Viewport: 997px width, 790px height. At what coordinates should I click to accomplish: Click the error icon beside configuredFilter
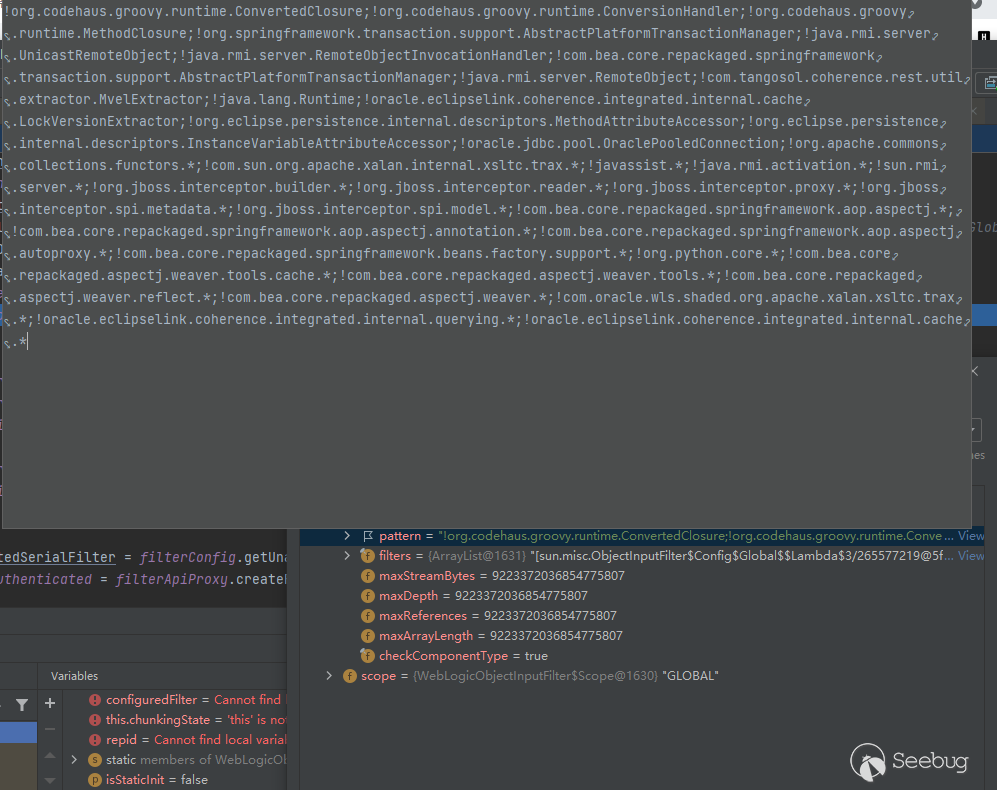[x=95, y=700]
